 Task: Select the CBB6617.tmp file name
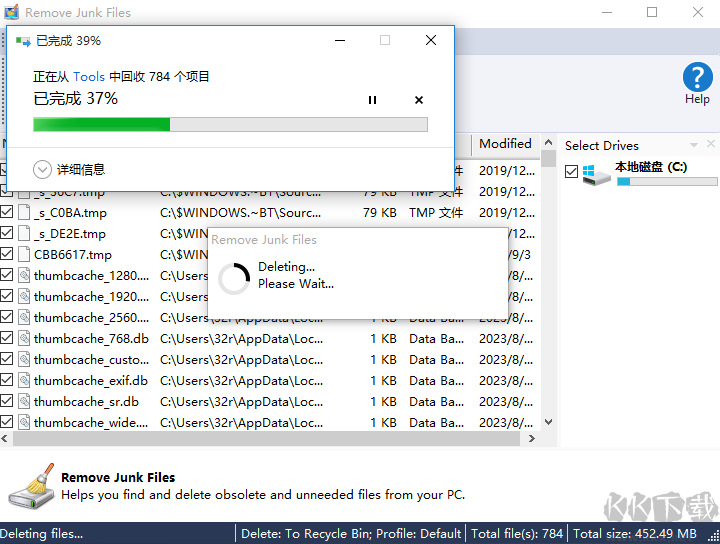(73, 254)
